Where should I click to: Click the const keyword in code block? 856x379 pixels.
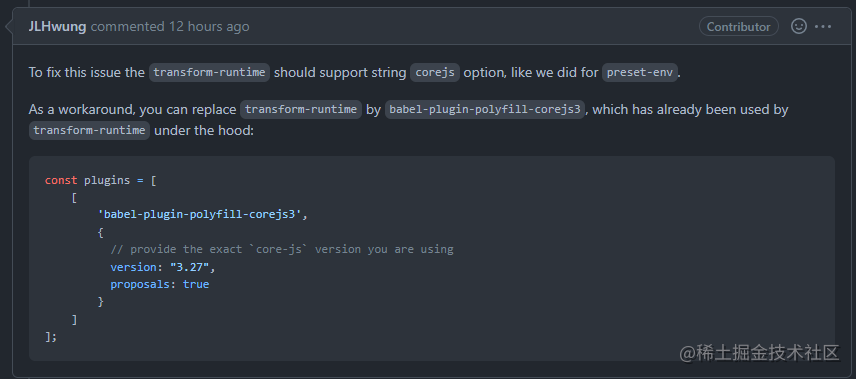coord(61,180)
